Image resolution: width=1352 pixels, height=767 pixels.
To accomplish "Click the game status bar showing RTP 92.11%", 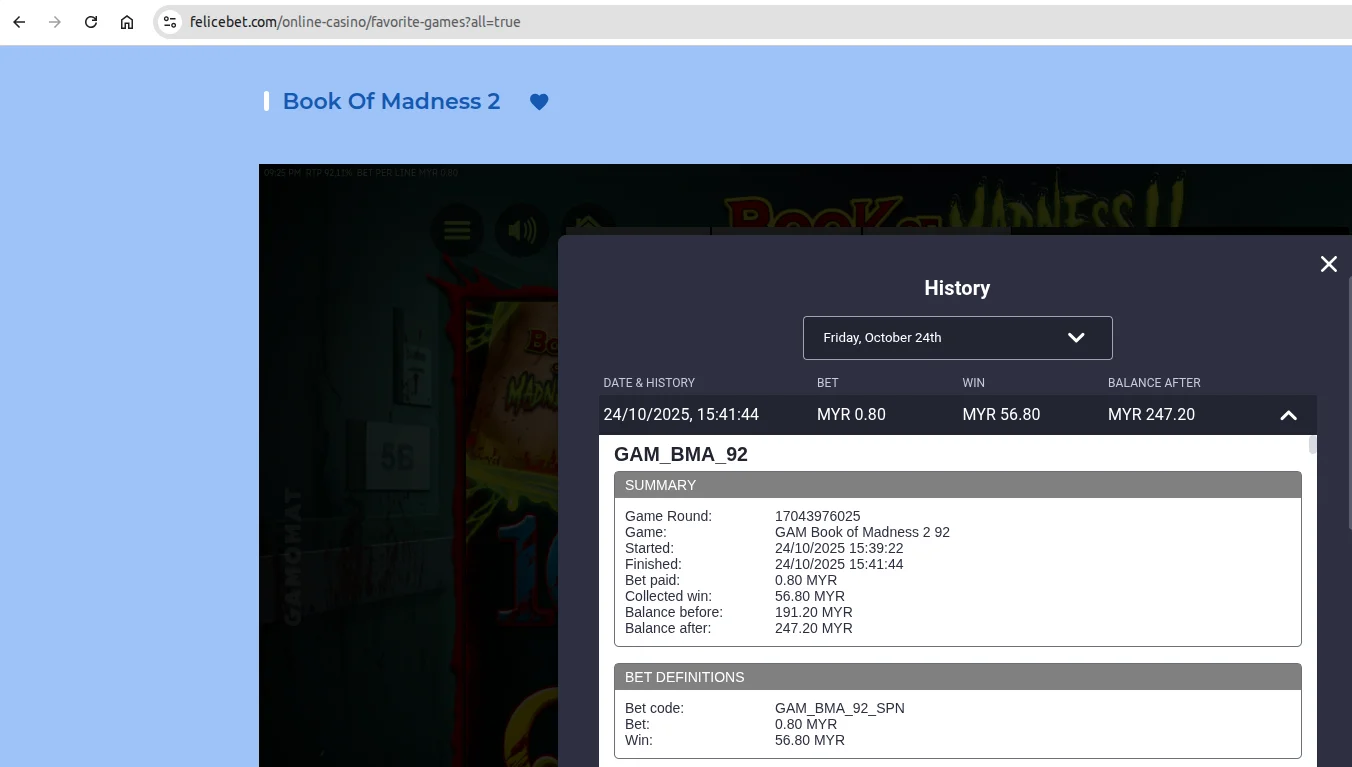I will tap(361, 173).
